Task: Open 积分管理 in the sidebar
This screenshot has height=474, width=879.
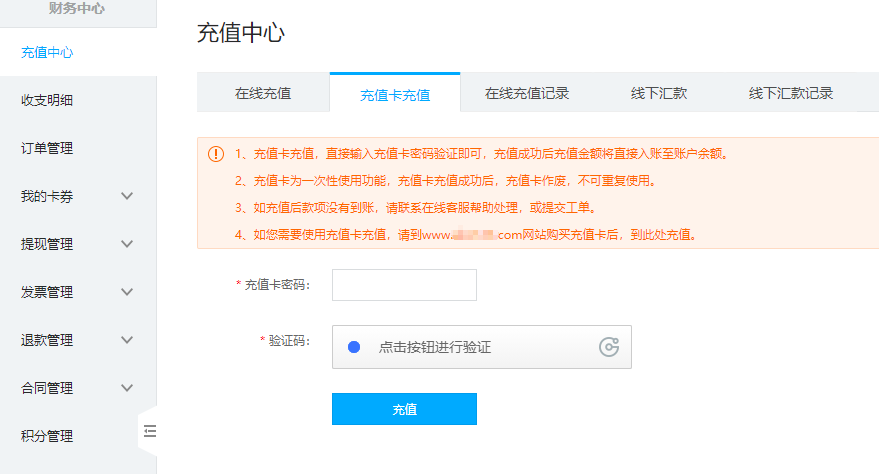Action: click(47, 436)
